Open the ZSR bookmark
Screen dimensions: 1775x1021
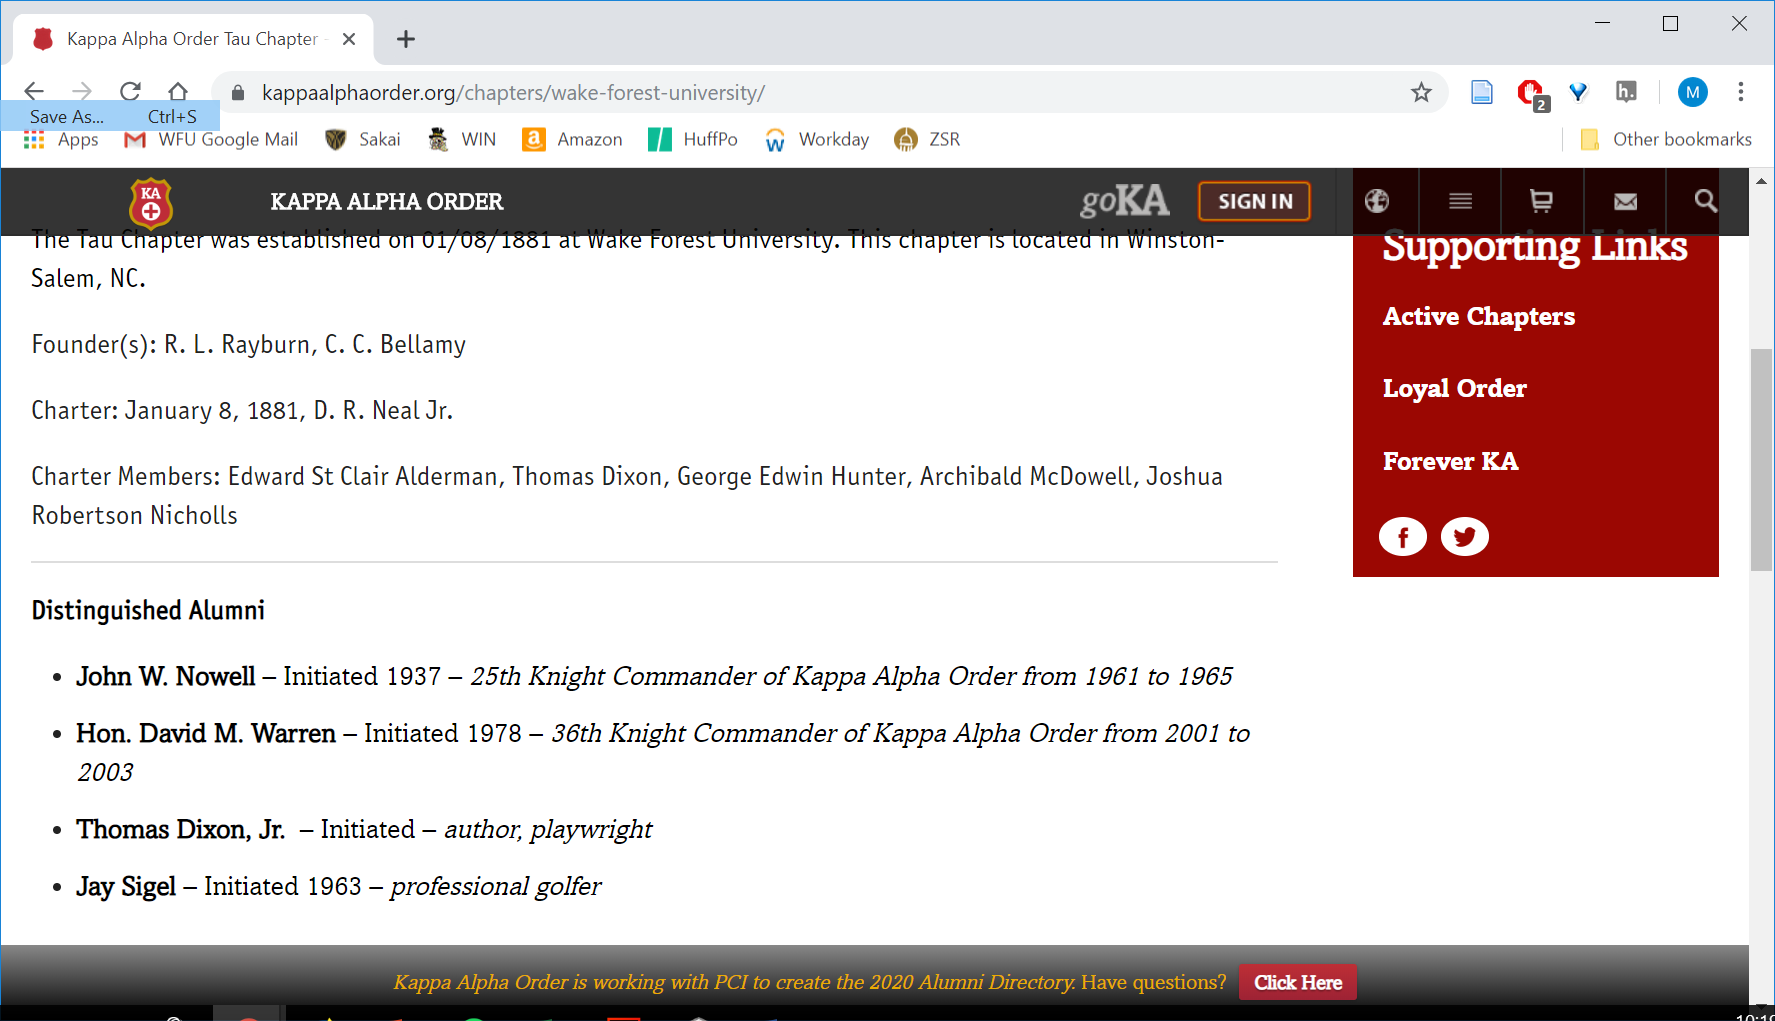(927, 140)
